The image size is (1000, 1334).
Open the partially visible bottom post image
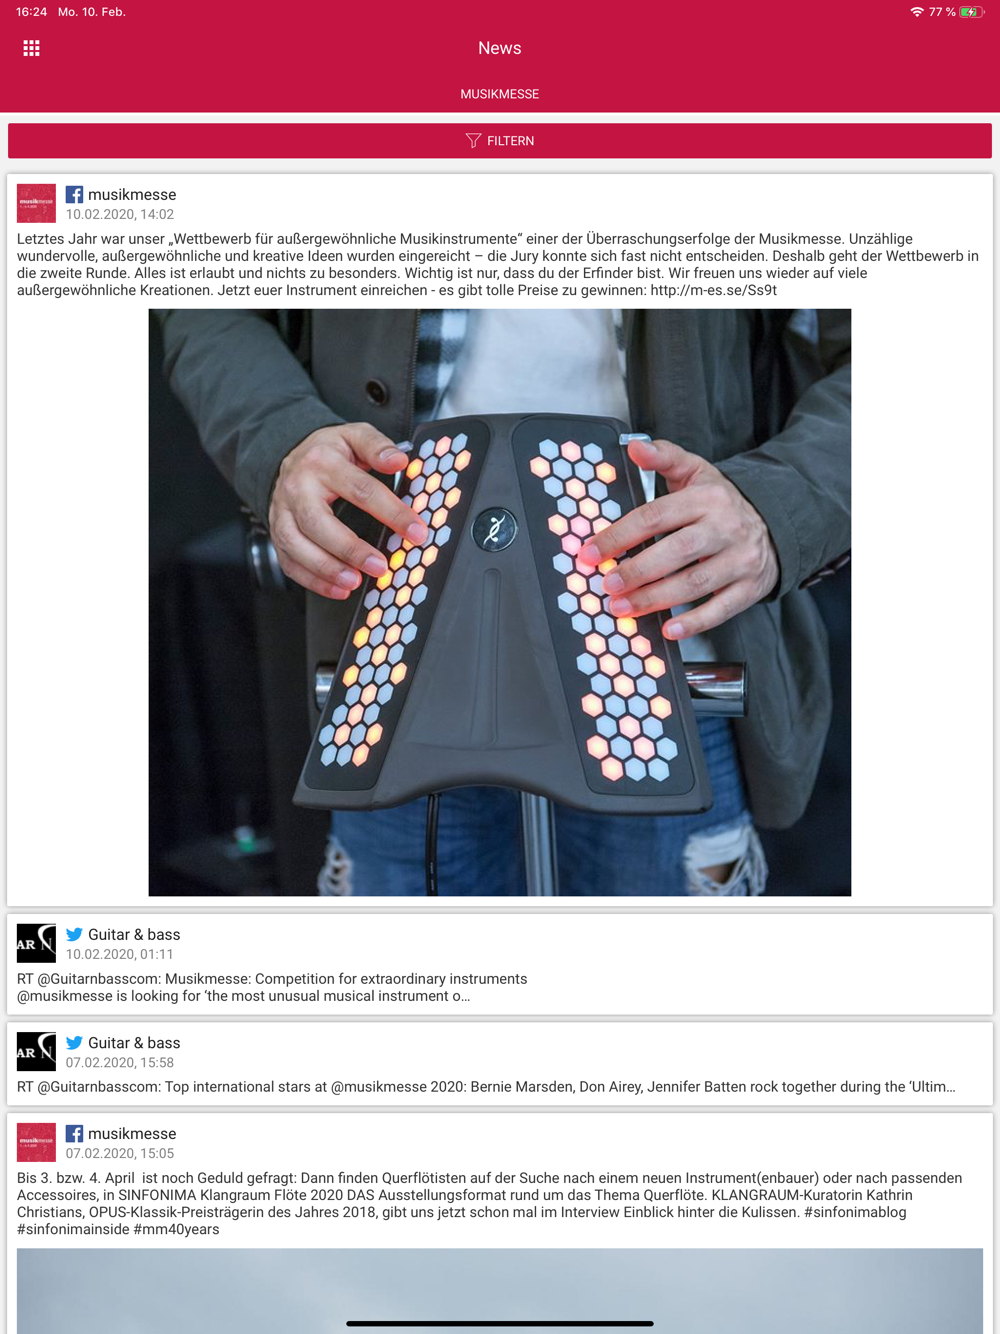tap(500, 1290)
